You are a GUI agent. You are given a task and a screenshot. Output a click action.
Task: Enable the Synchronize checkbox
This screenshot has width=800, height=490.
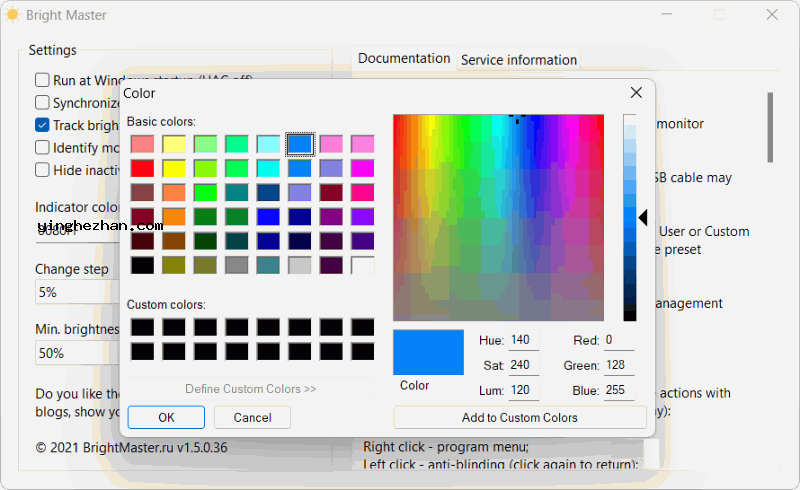42,103
